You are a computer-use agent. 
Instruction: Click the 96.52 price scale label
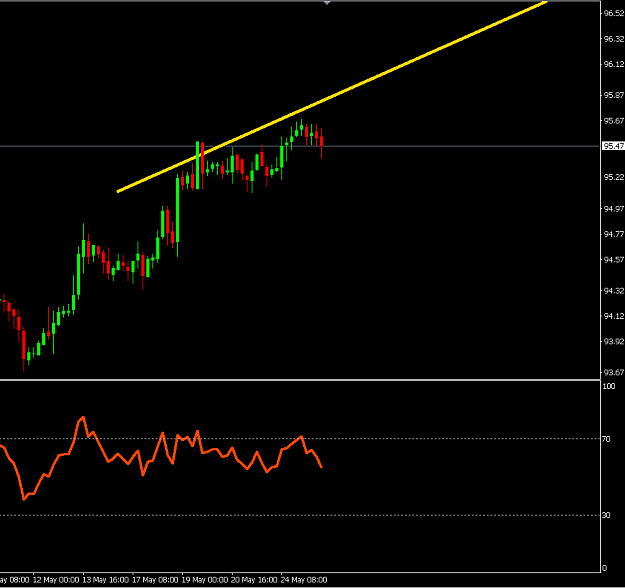point(614,13)
